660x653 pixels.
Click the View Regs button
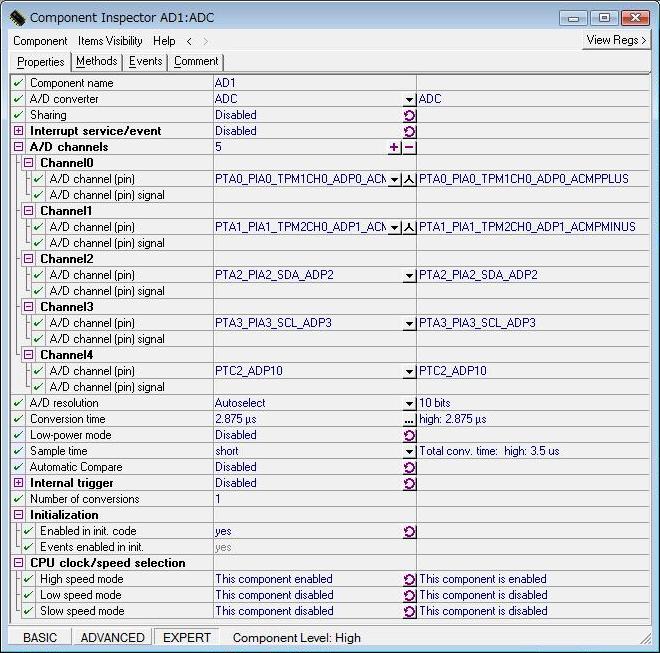[616, 40]
